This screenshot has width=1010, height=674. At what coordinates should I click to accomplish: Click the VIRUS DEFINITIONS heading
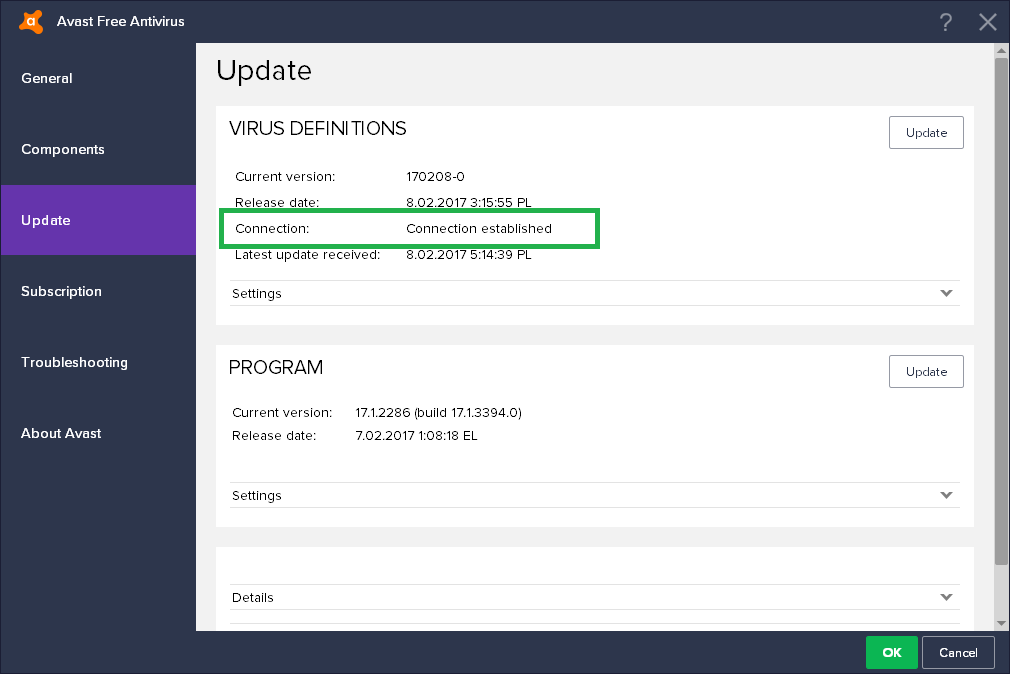click(x=318, y=128)
